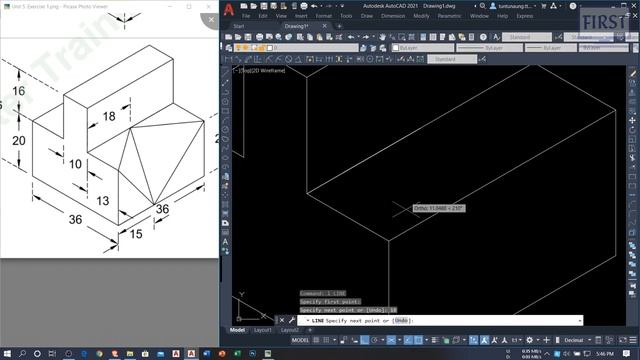The width and height of the screenshot is (640, 360).
Task: Click the Pan hand tool in standard toolbar
Action: 382,37
